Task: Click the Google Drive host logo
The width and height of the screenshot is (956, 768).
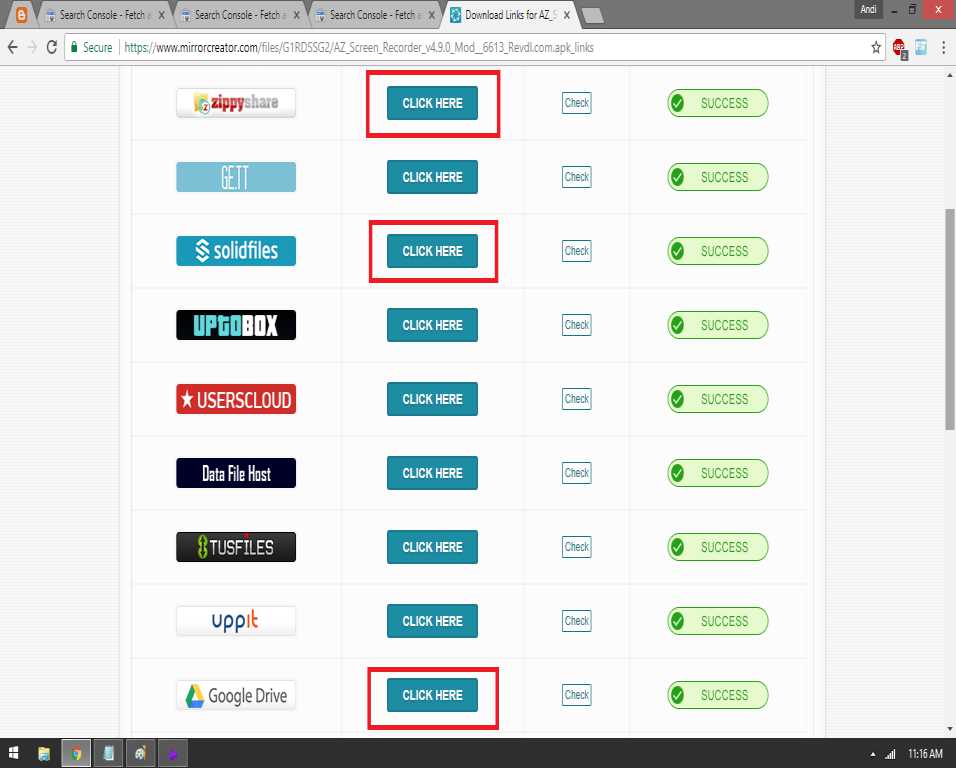Action: [x=236, y=695]
